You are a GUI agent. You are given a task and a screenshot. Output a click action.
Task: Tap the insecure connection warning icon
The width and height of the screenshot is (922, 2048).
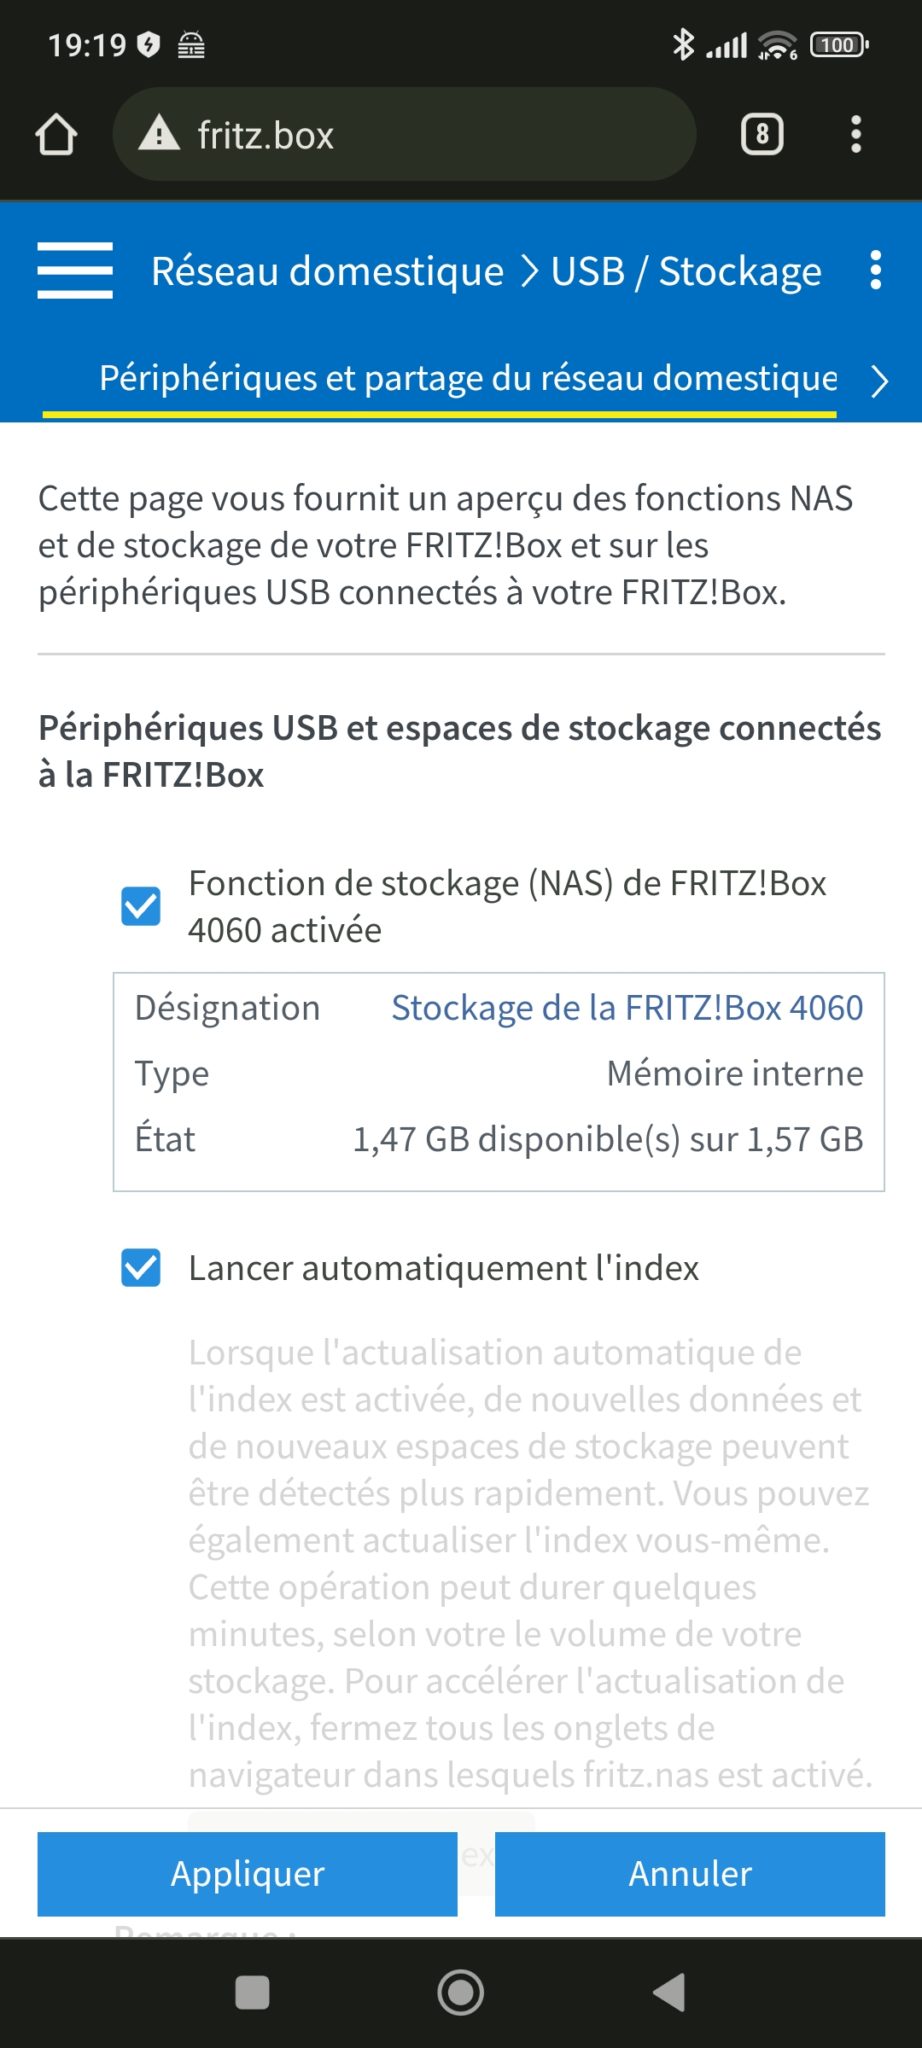click(159, 134)
